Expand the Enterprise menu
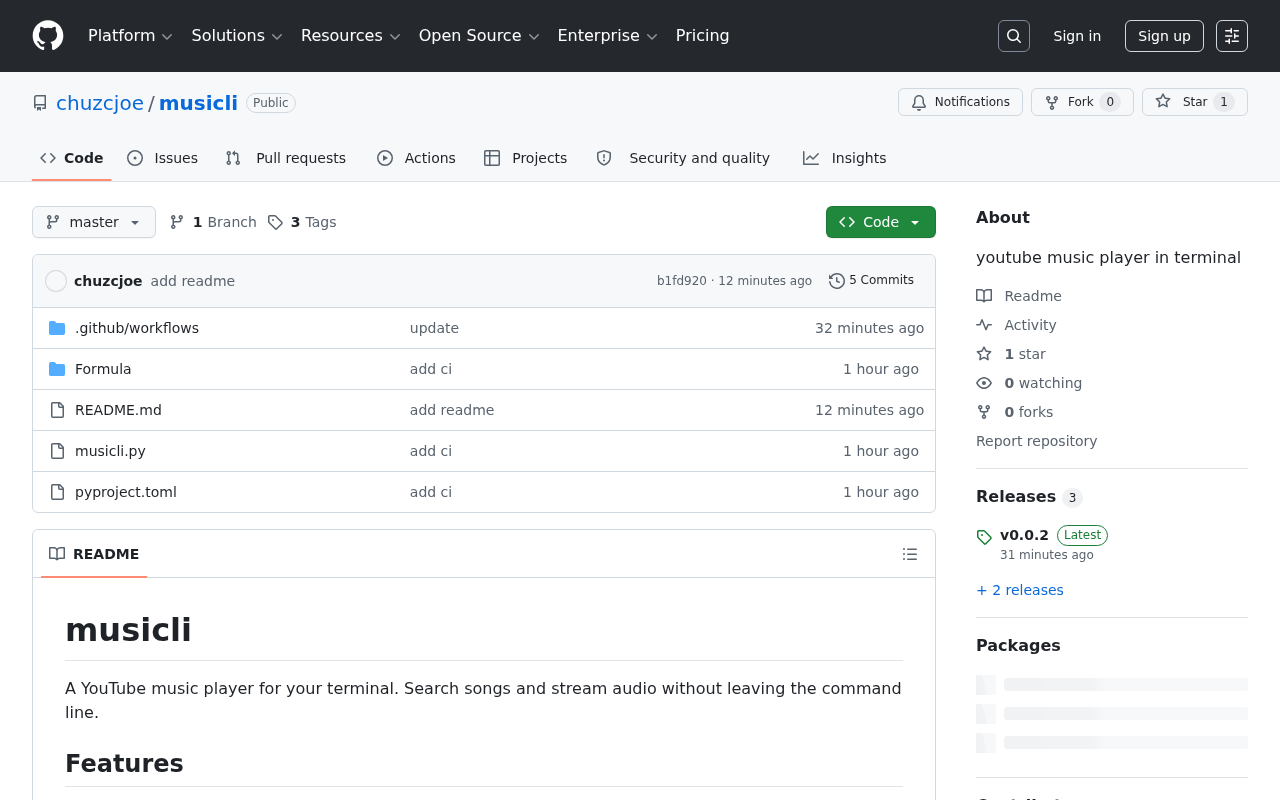Screen dimensions: 1280x800 point(608,36)
